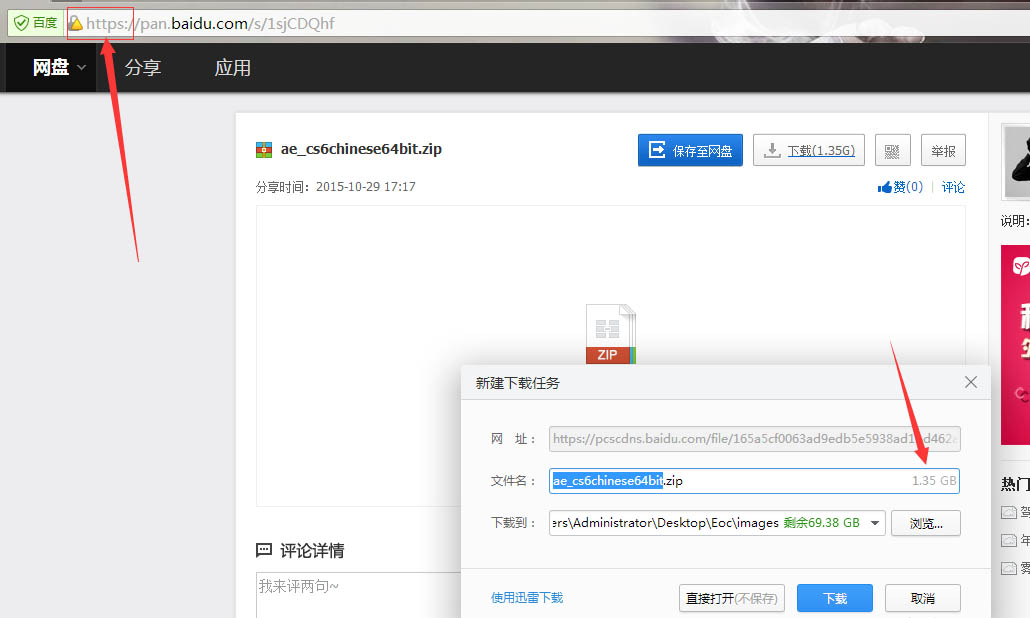Click the Baidu security shield badge
This screenshot has height=618, width=1030.
(35, 24)
